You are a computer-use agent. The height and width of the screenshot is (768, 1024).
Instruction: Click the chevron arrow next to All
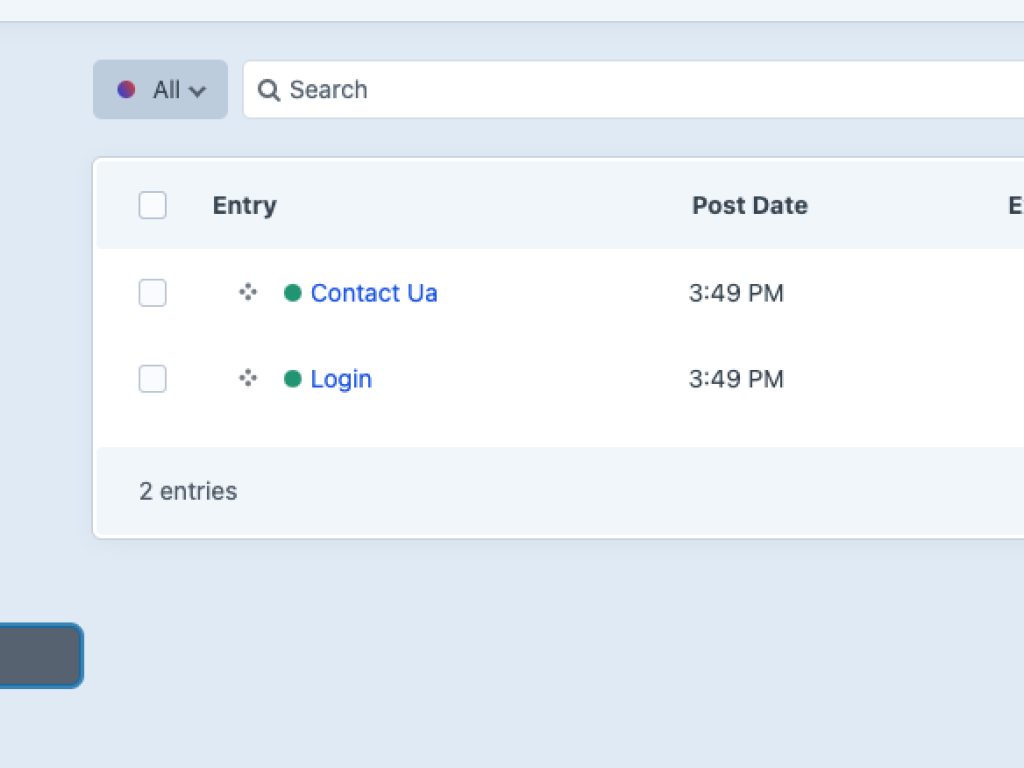(197, 91)
